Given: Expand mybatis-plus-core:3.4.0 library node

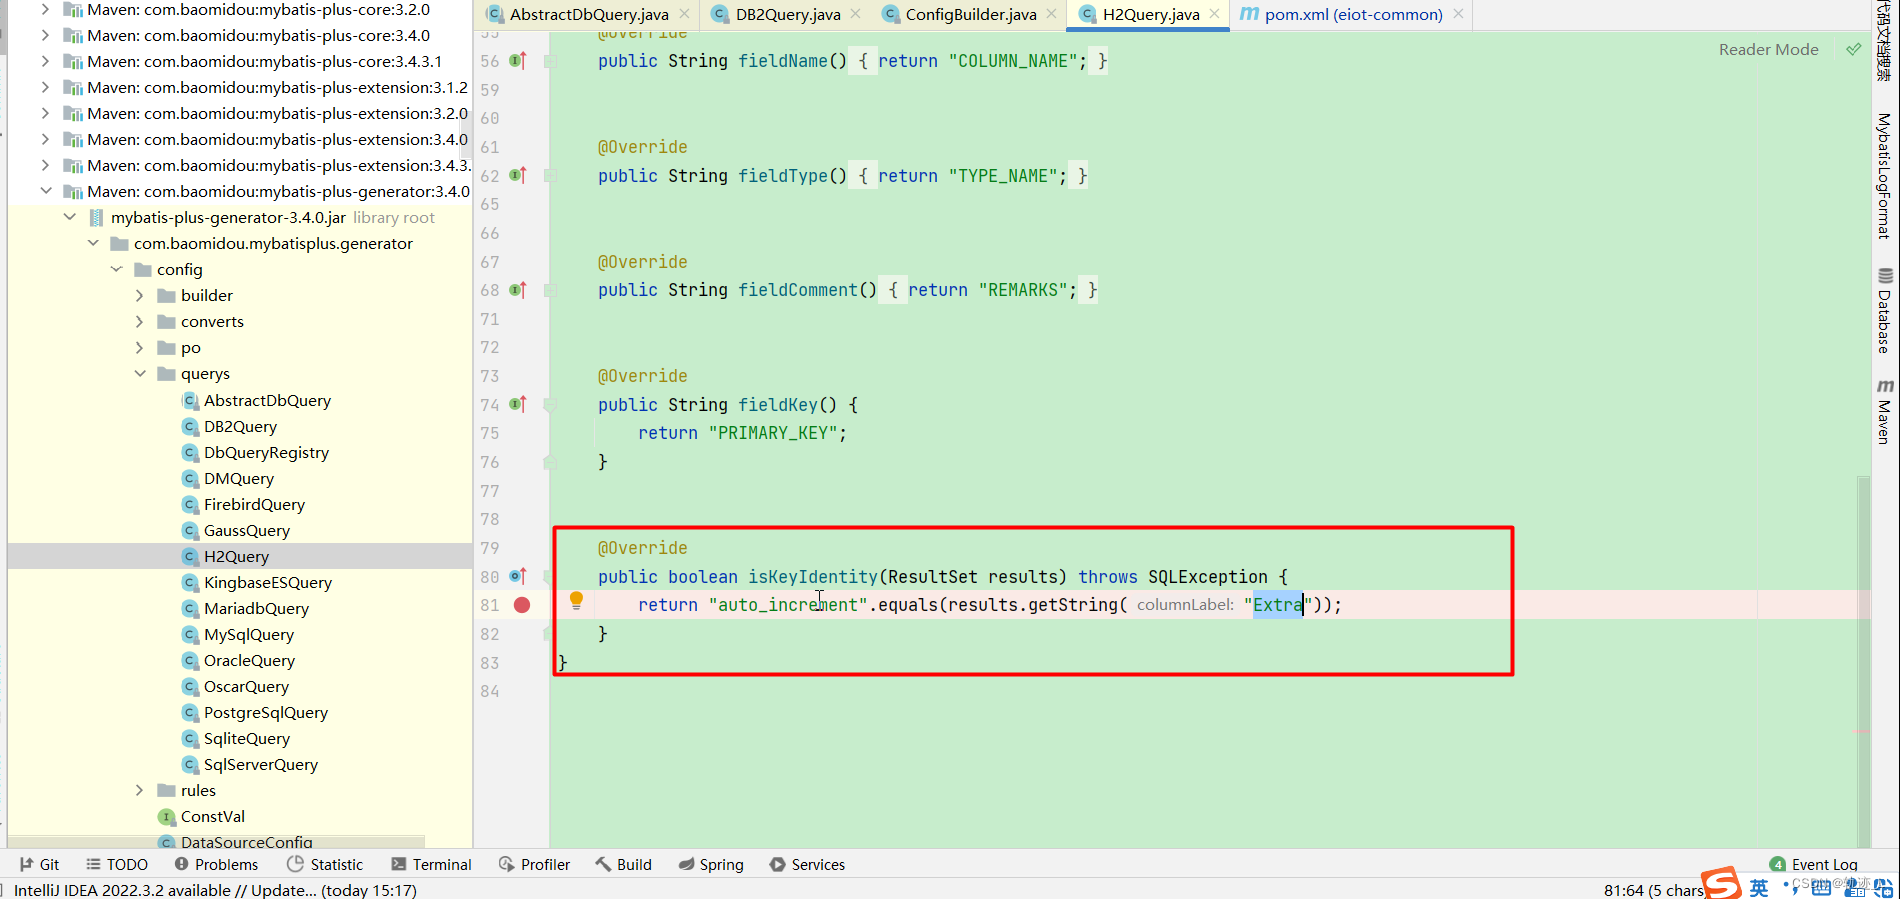Looking at the screenshot, I should pos(46,35).
